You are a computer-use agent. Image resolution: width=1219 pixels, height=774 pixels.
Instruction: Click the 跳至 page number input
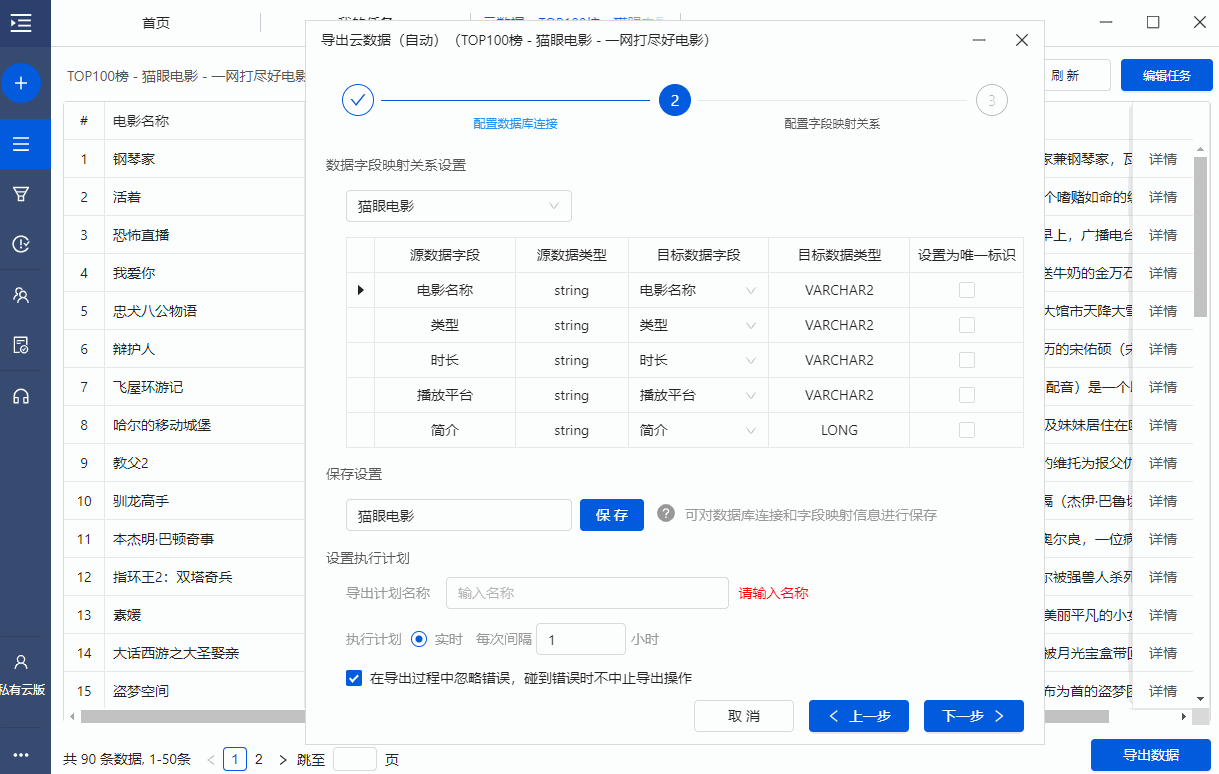coord(355,759)
